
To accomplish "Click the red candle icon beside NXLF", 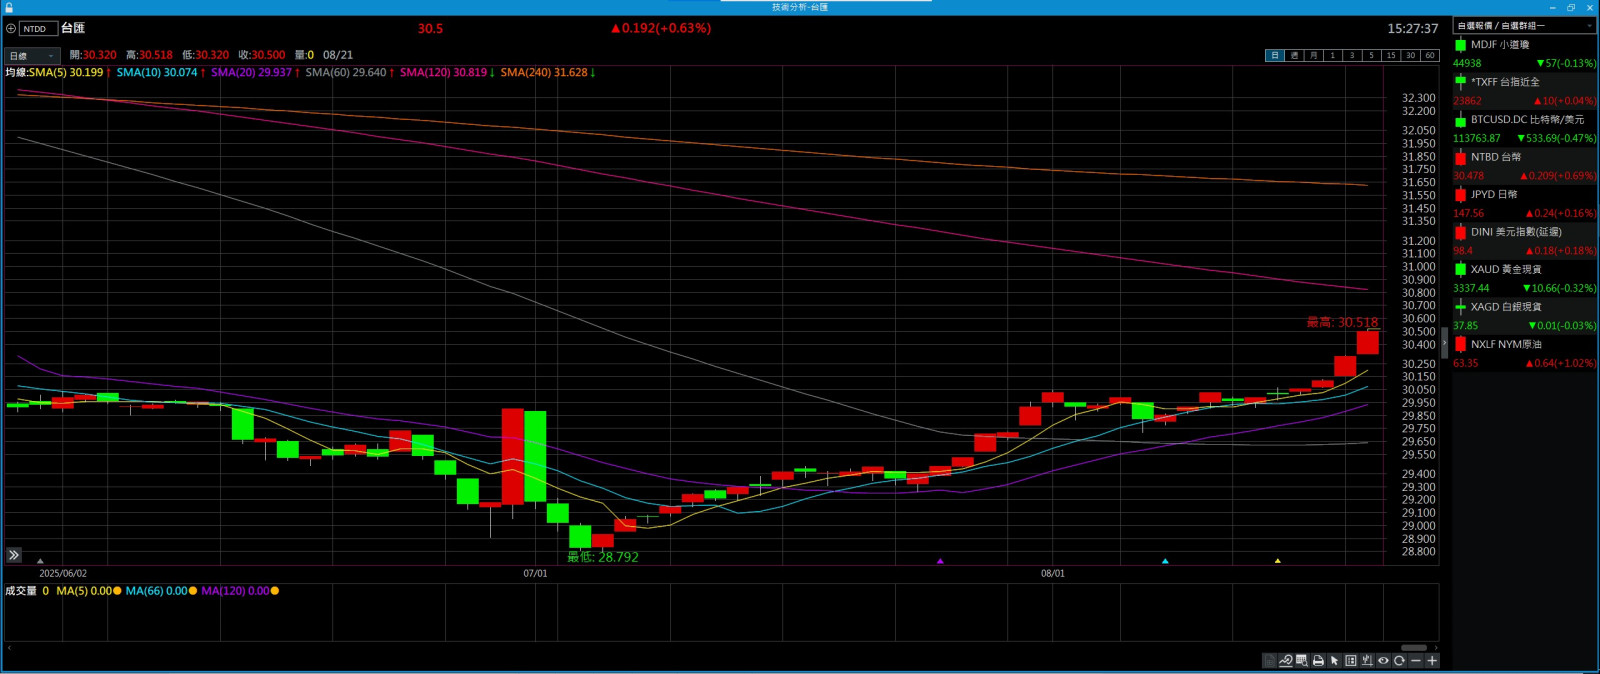I will pyautogui.click(x=1460, y=345).
